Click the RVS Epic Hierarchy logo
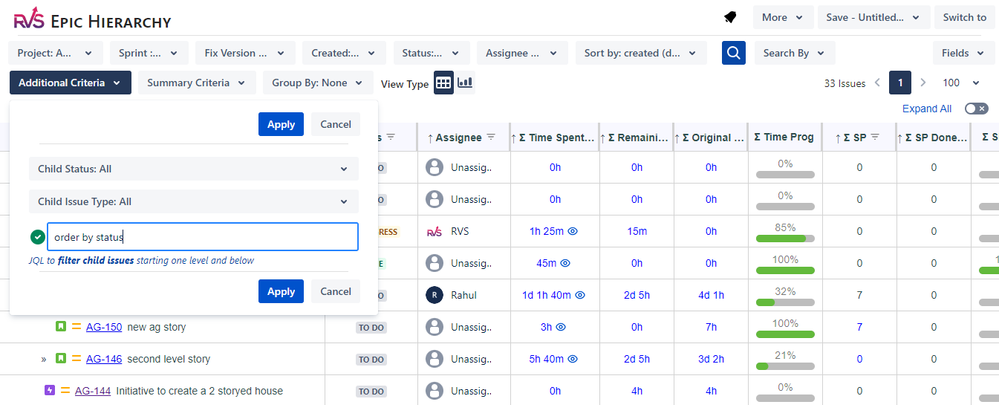Viewport: 999px width, 405px height. tap(92, 20)
